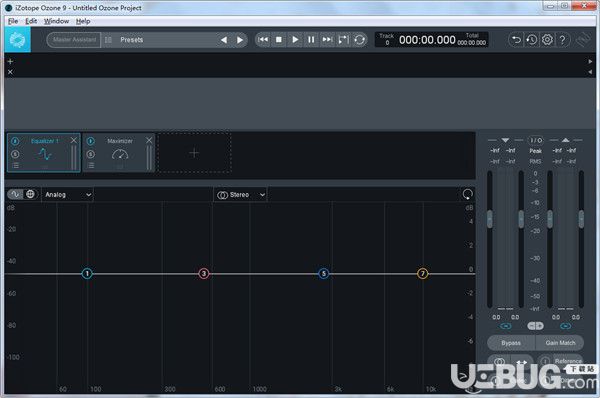The height and width of the screenshot is (398, 600).
Task: Go to the previous preset arrow
Action: coord(224,40)
